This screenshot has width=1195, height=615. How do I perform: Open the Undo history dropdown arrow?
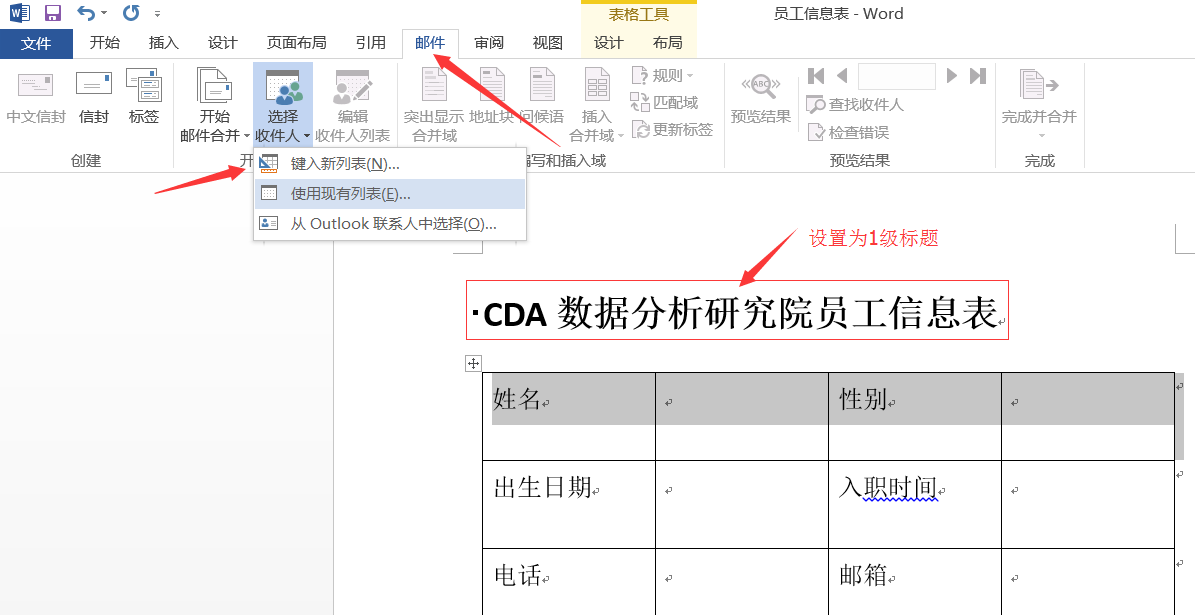point(104,14)
